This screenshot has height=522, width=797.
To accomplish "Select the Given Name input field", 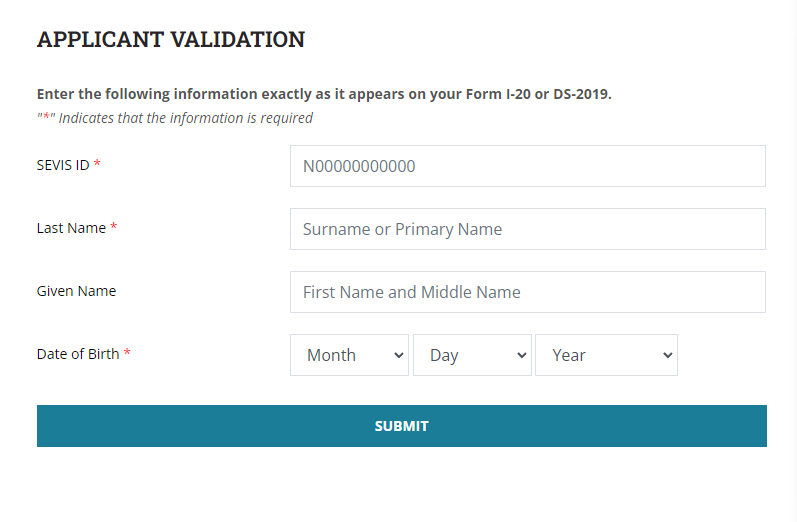I will (x=527, y=292).
